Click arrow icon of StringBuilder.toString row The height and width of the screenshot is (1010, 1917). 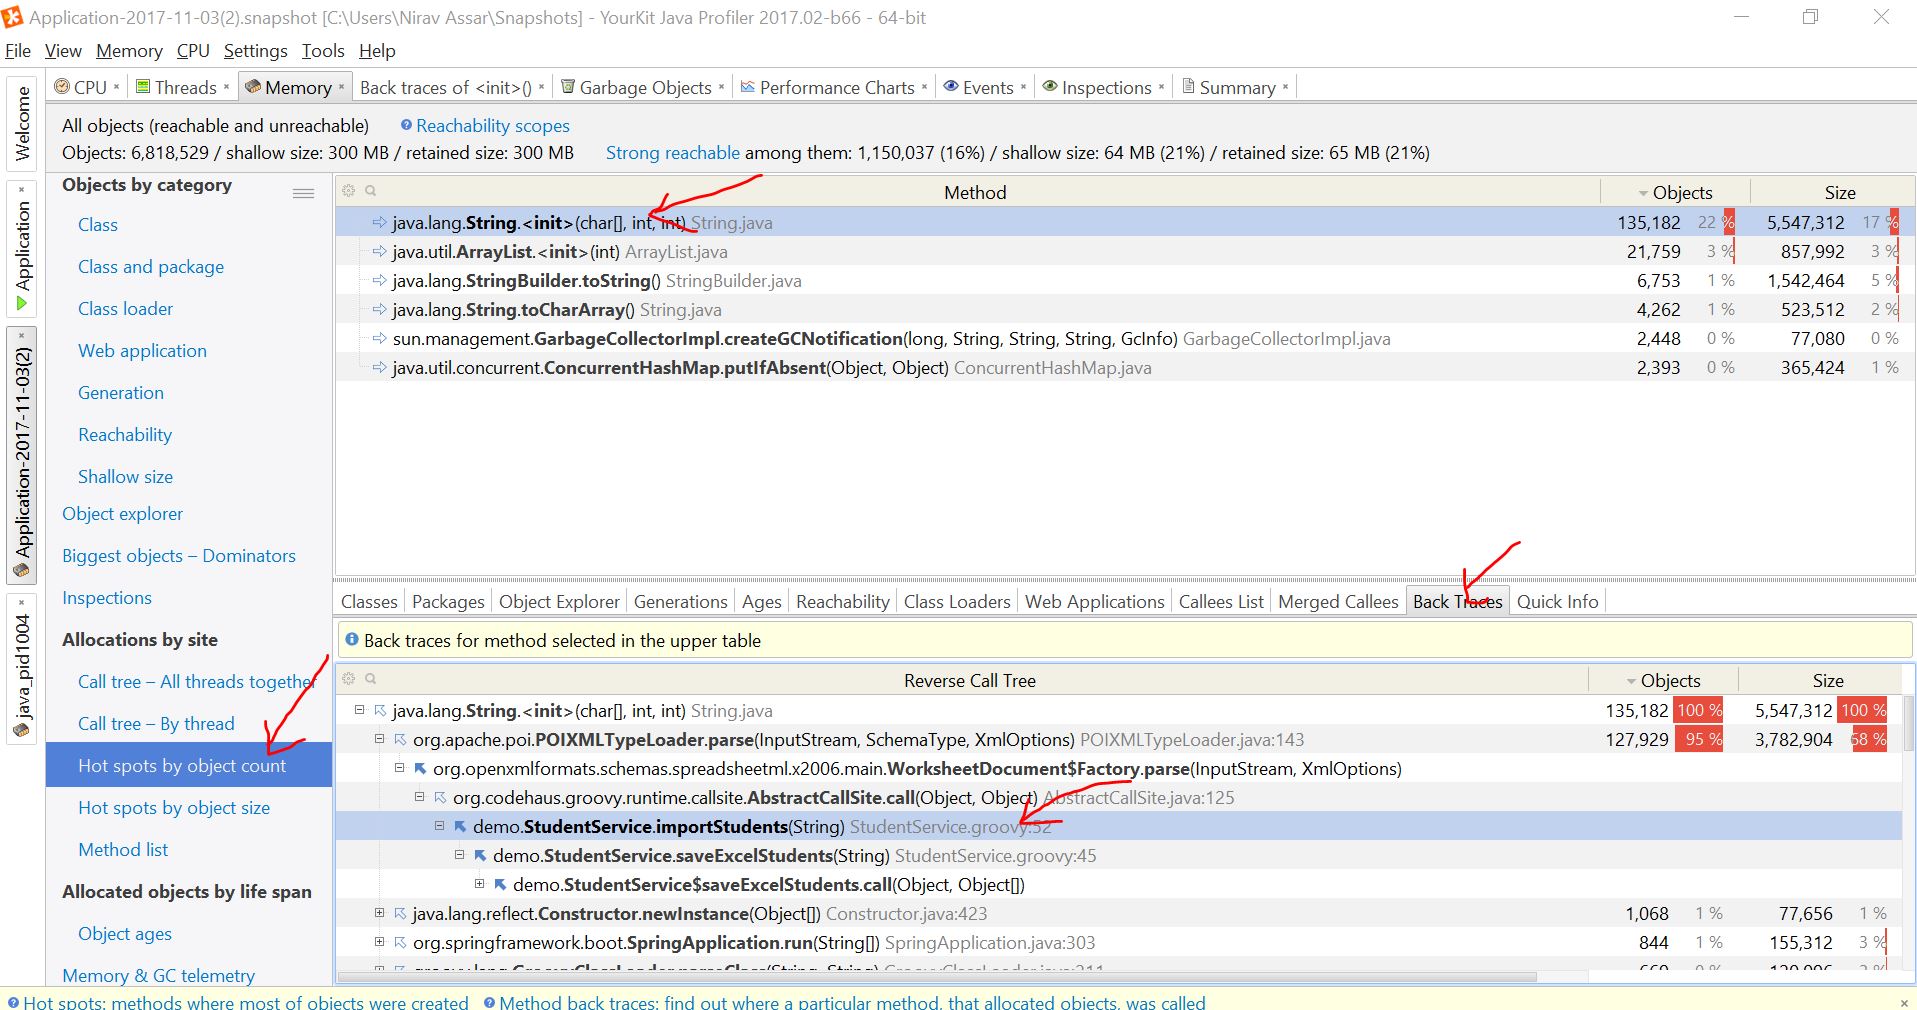point(379,281)
